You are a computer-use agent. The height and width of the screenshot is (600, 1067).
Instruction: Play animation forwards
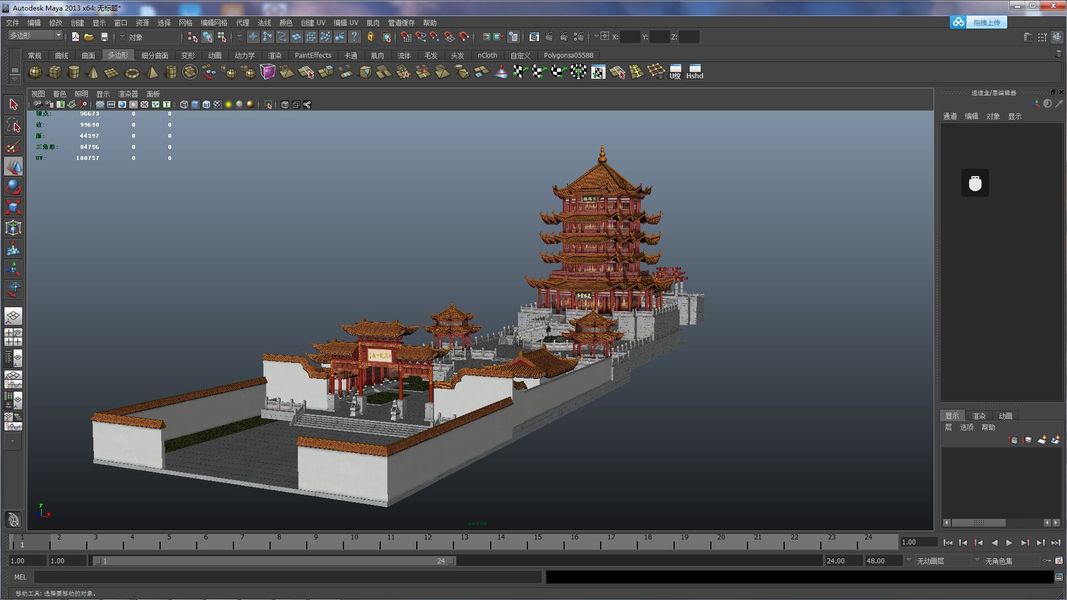(x=1009, y=542)
